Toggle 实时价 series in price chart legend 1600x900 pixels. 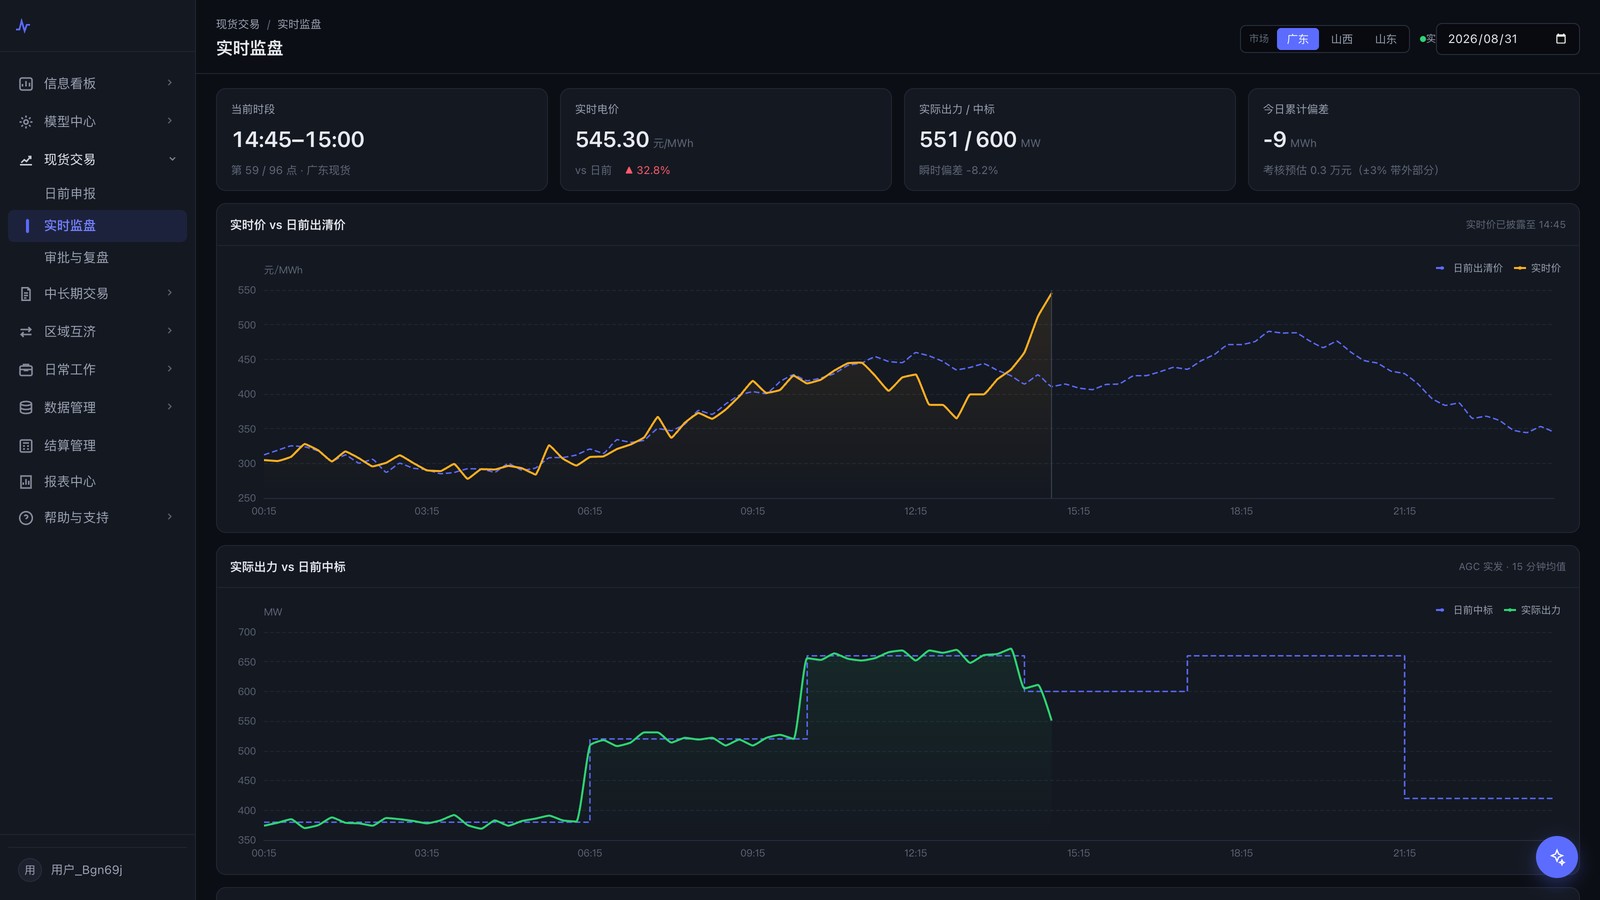coord(1537,268)
